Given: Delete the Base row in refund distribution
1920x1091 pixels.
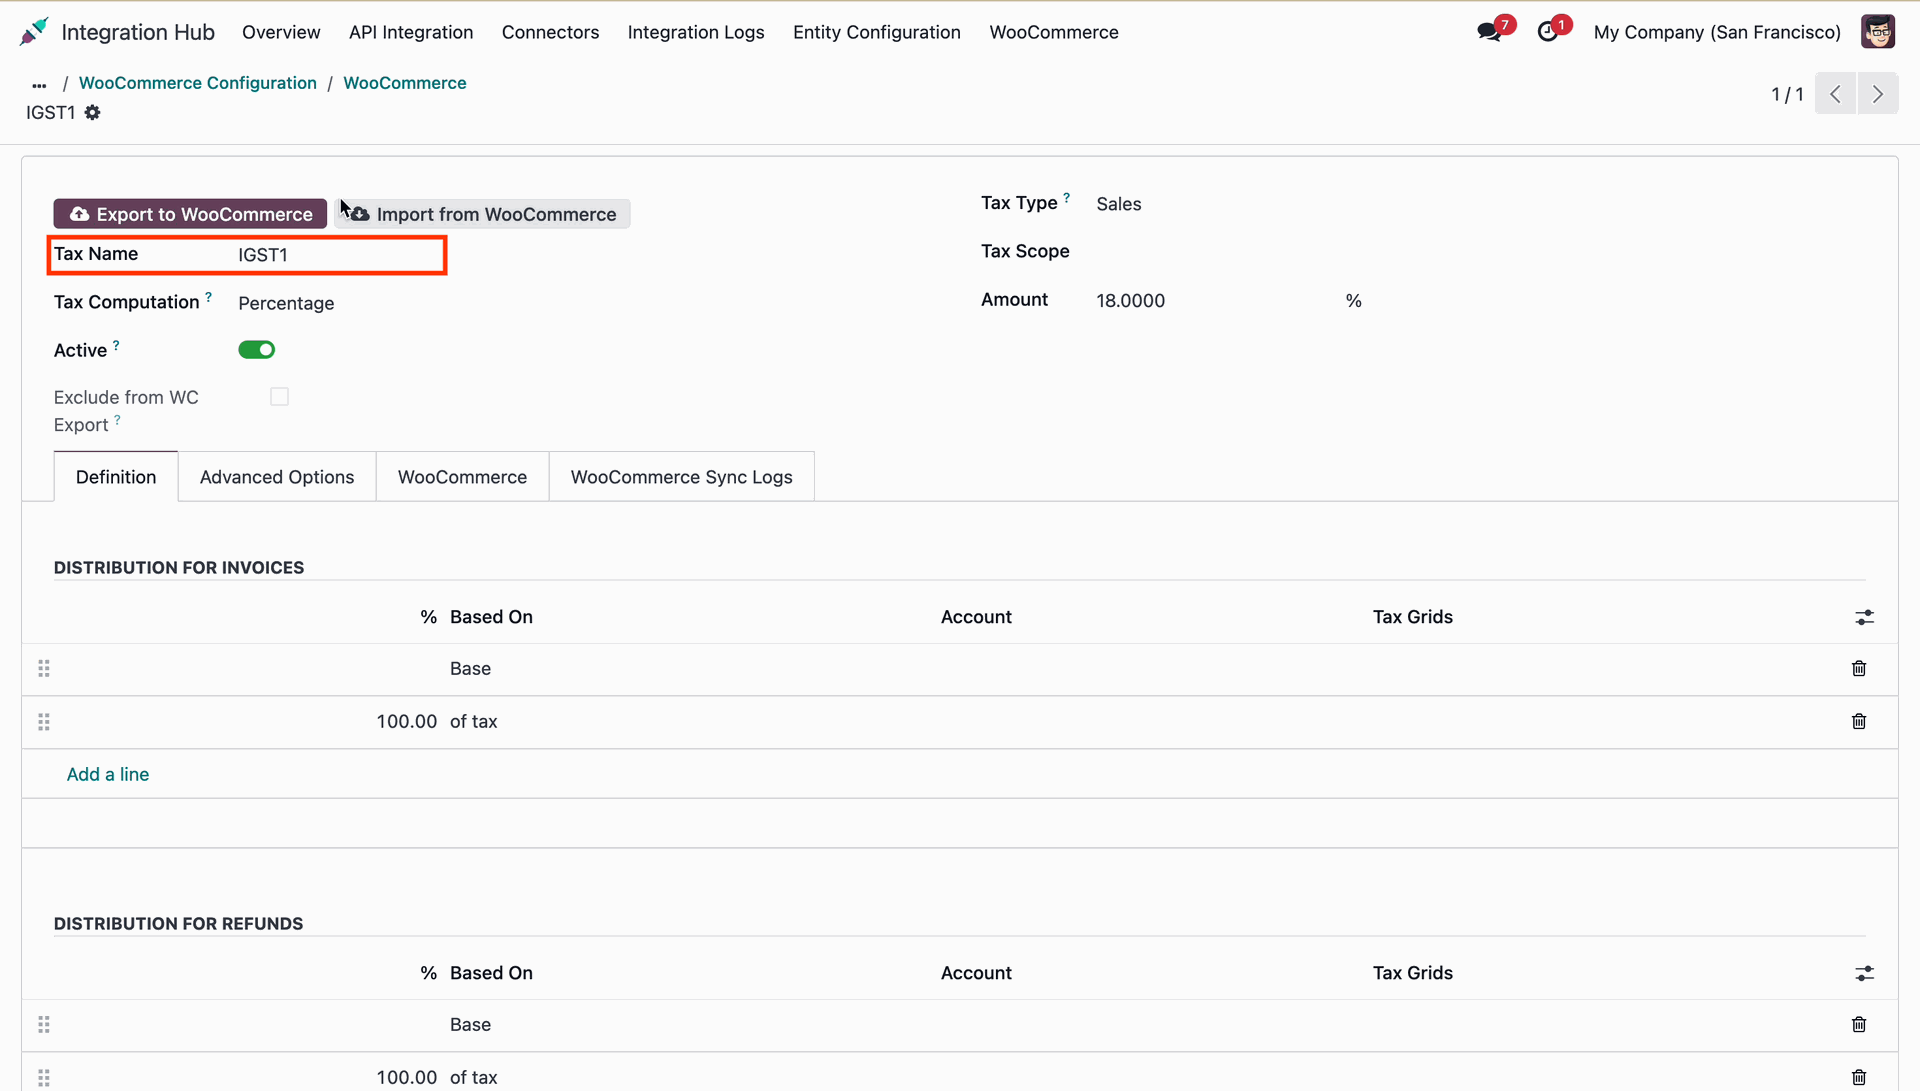Looking at the screenshot, I should [x=1859, y=1025].
